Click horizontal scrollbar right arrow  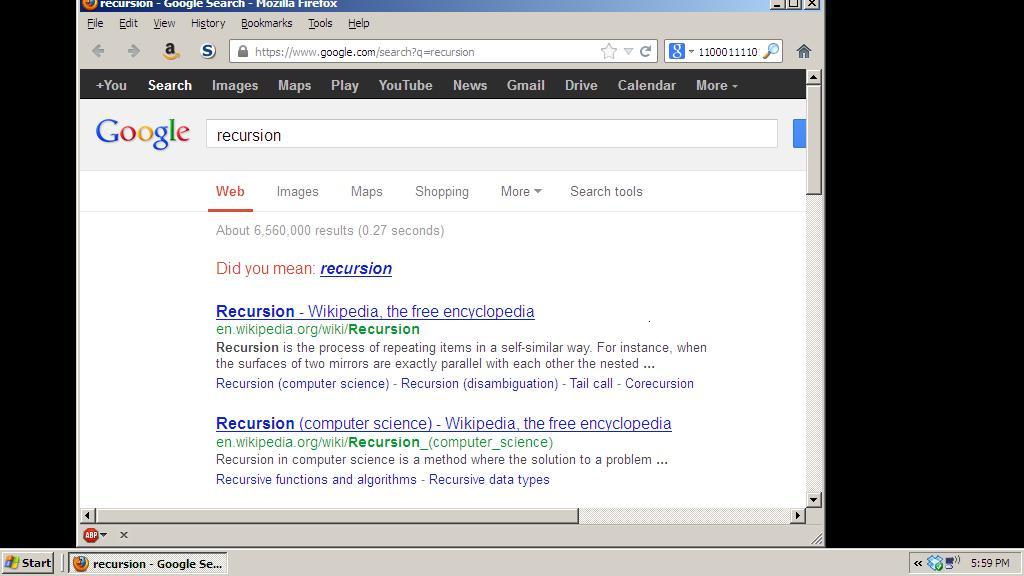(x=797, y=515)
